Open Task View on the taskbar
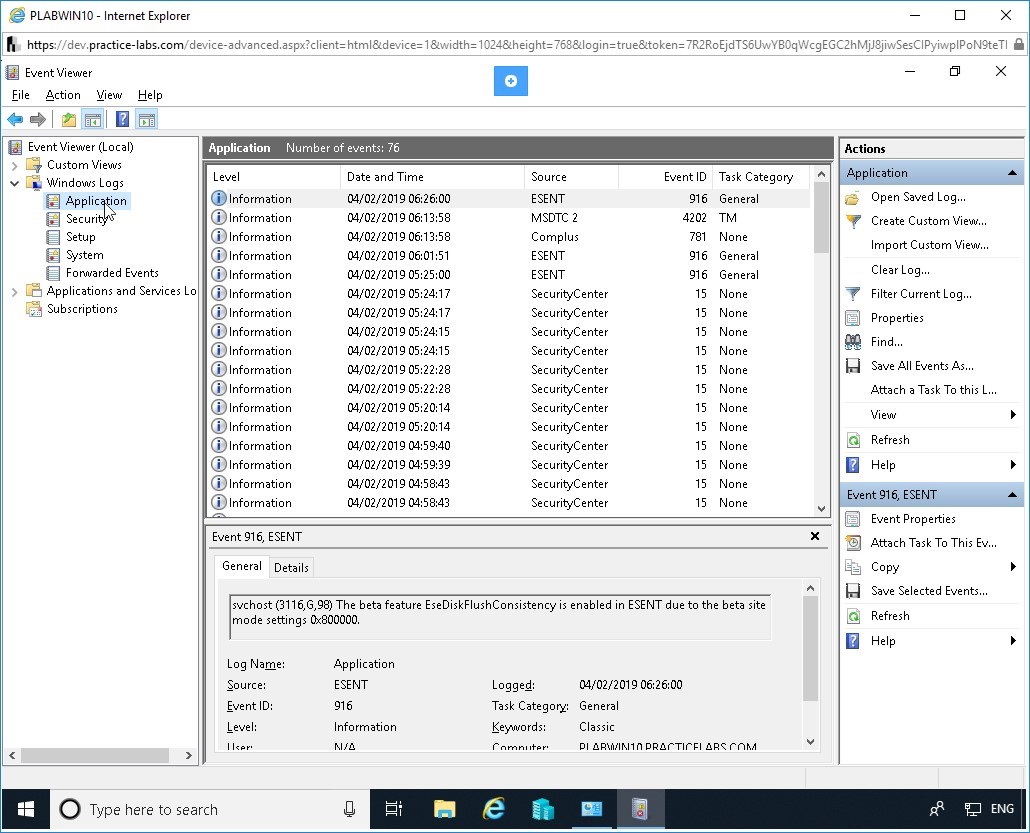 (393, 809)
